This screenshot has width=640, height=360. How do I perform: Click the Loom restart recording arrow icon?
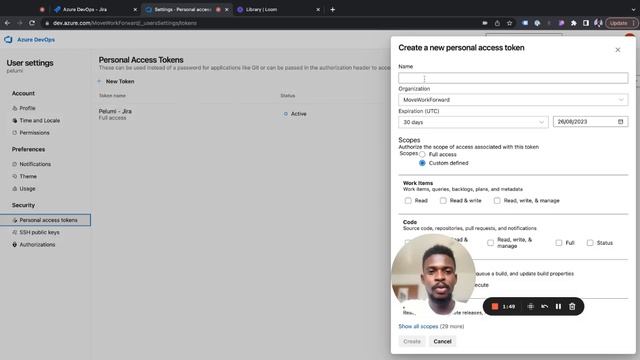(544, 307)
